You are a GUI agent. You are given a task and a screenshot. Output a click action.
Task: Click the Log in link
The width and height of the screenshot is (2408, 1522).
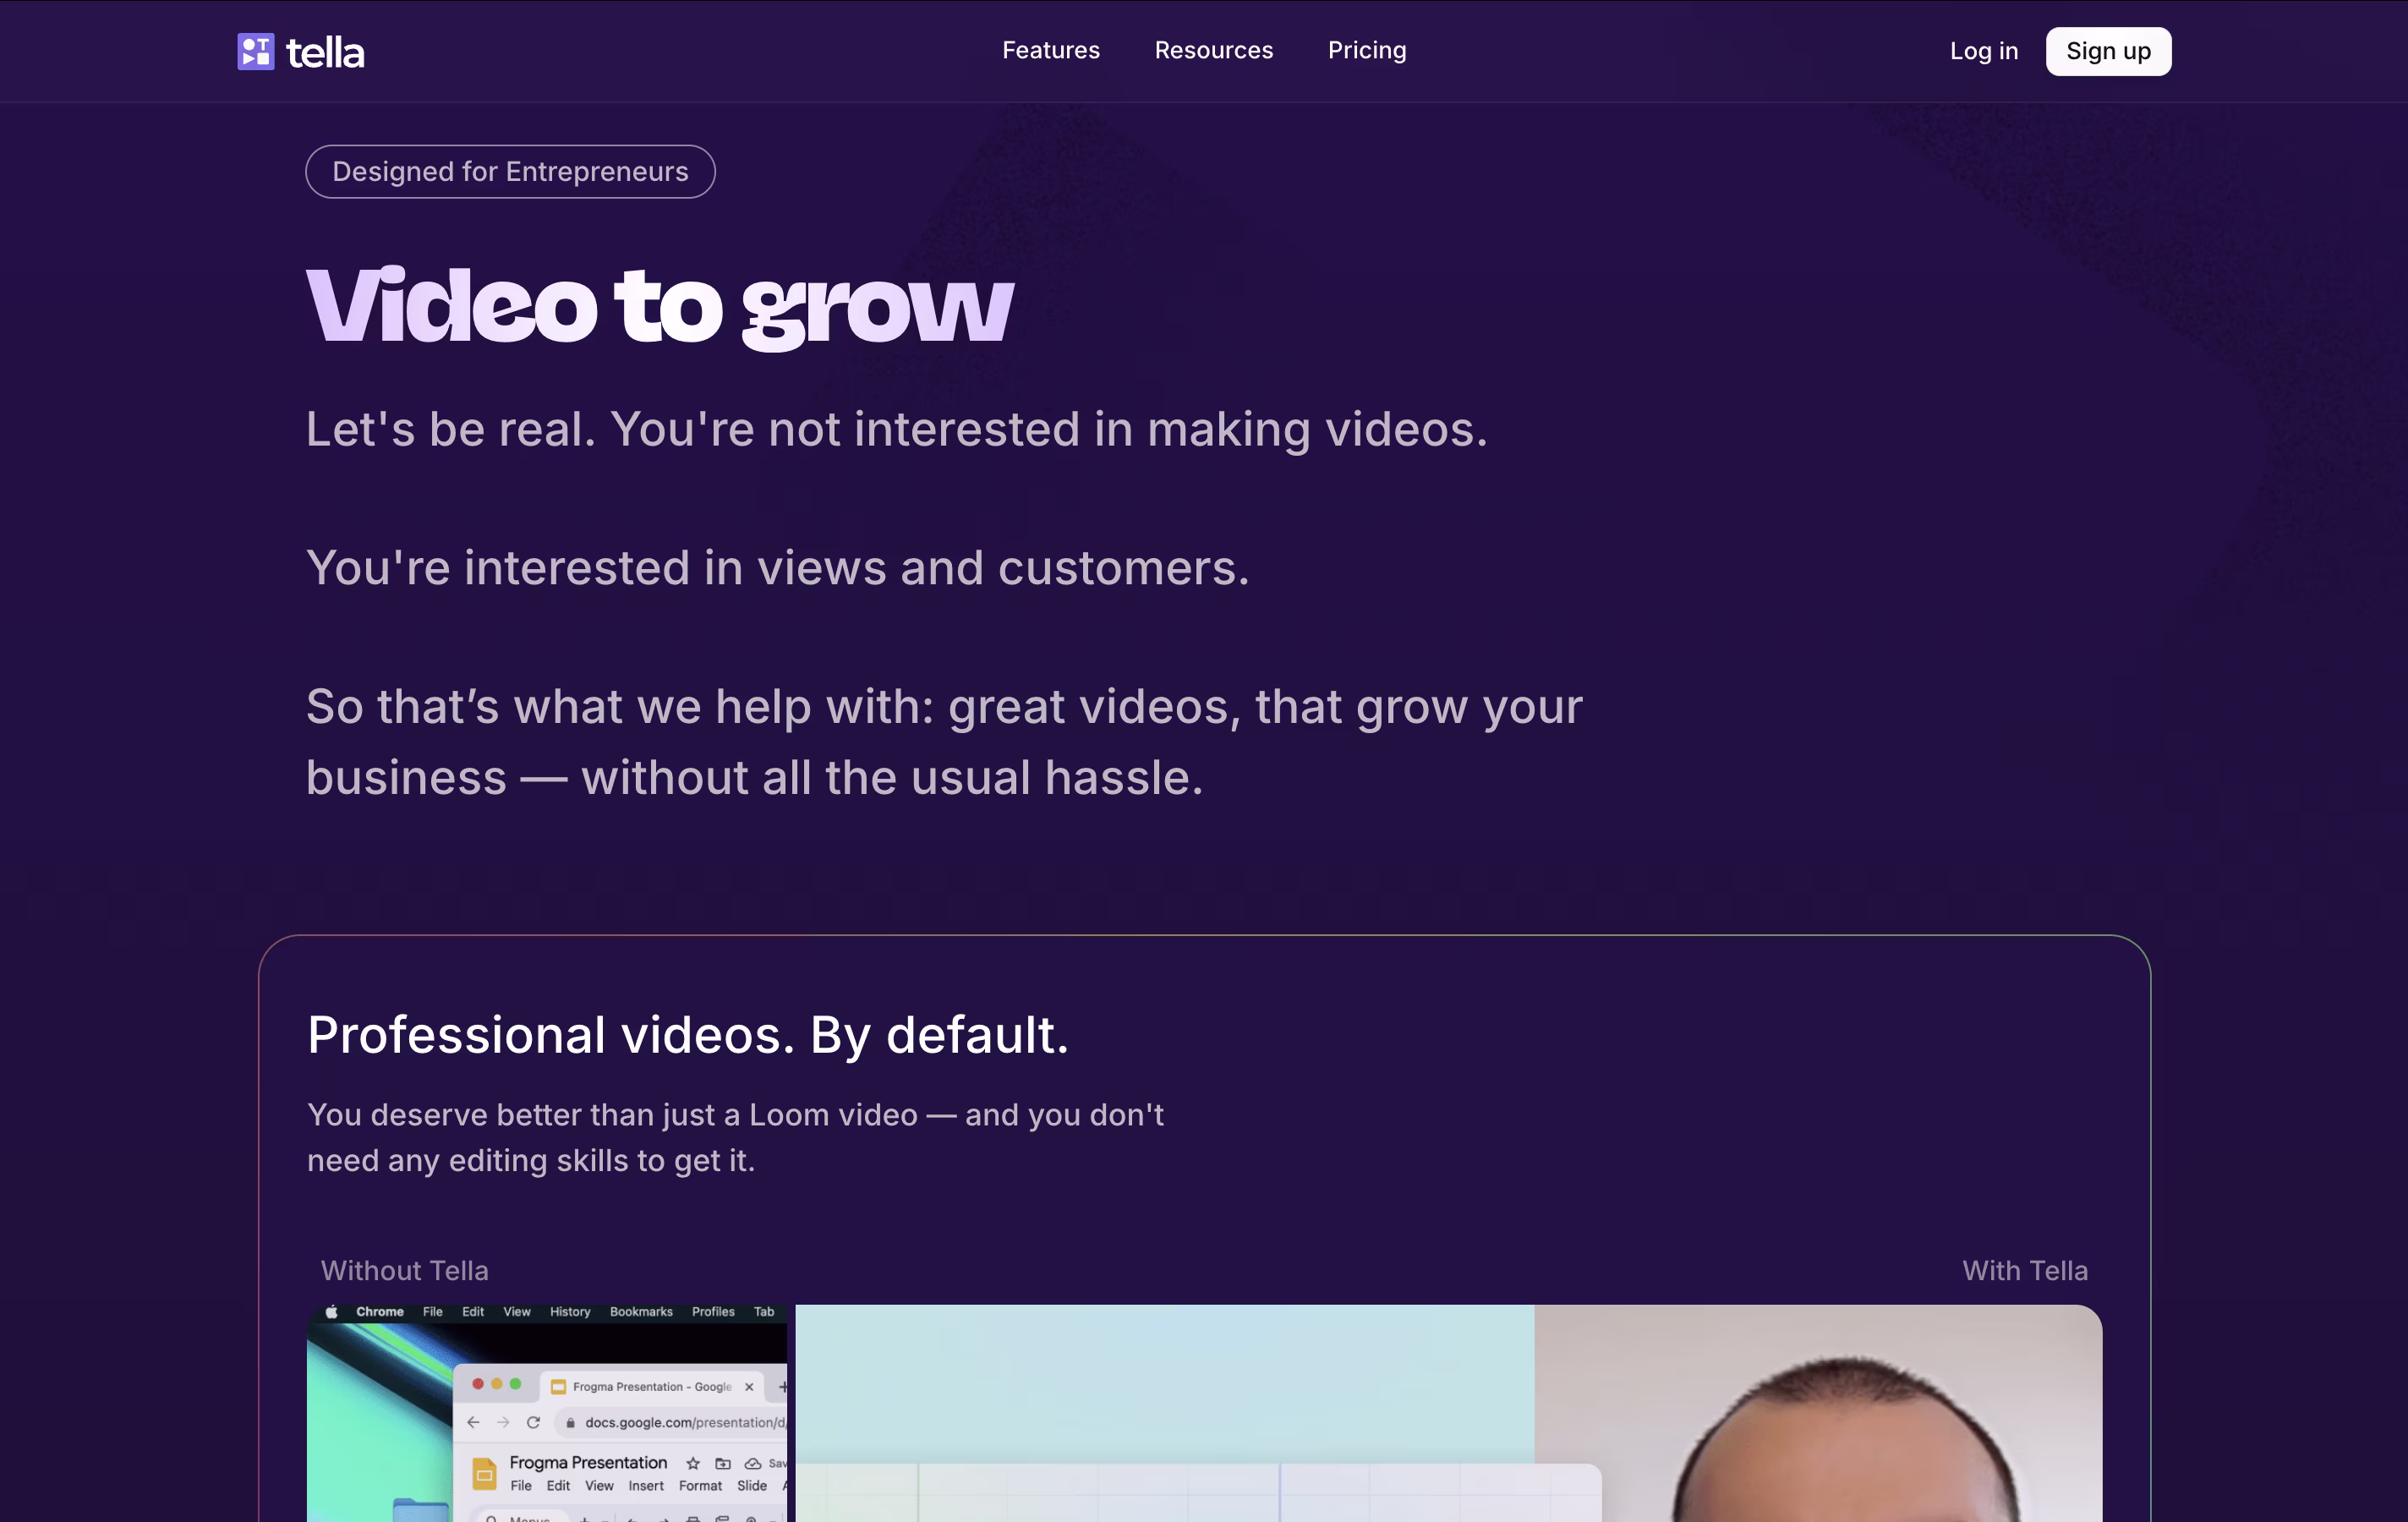[1984, 51]
